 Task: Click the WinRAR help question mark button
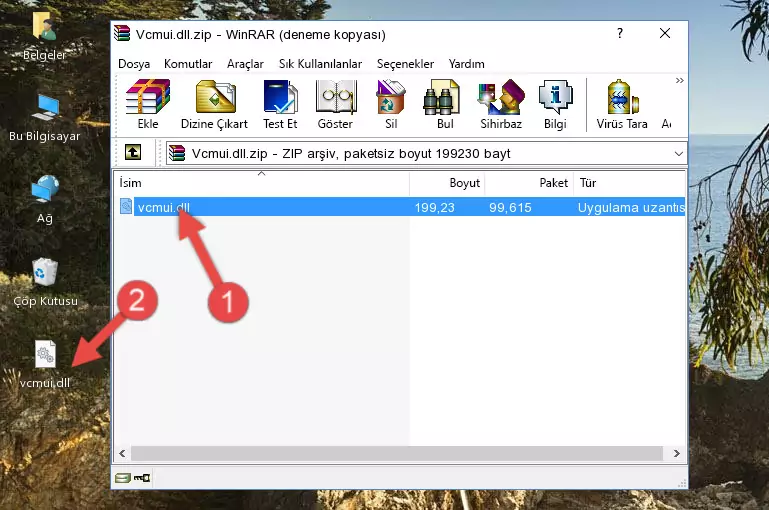point(620,33)
